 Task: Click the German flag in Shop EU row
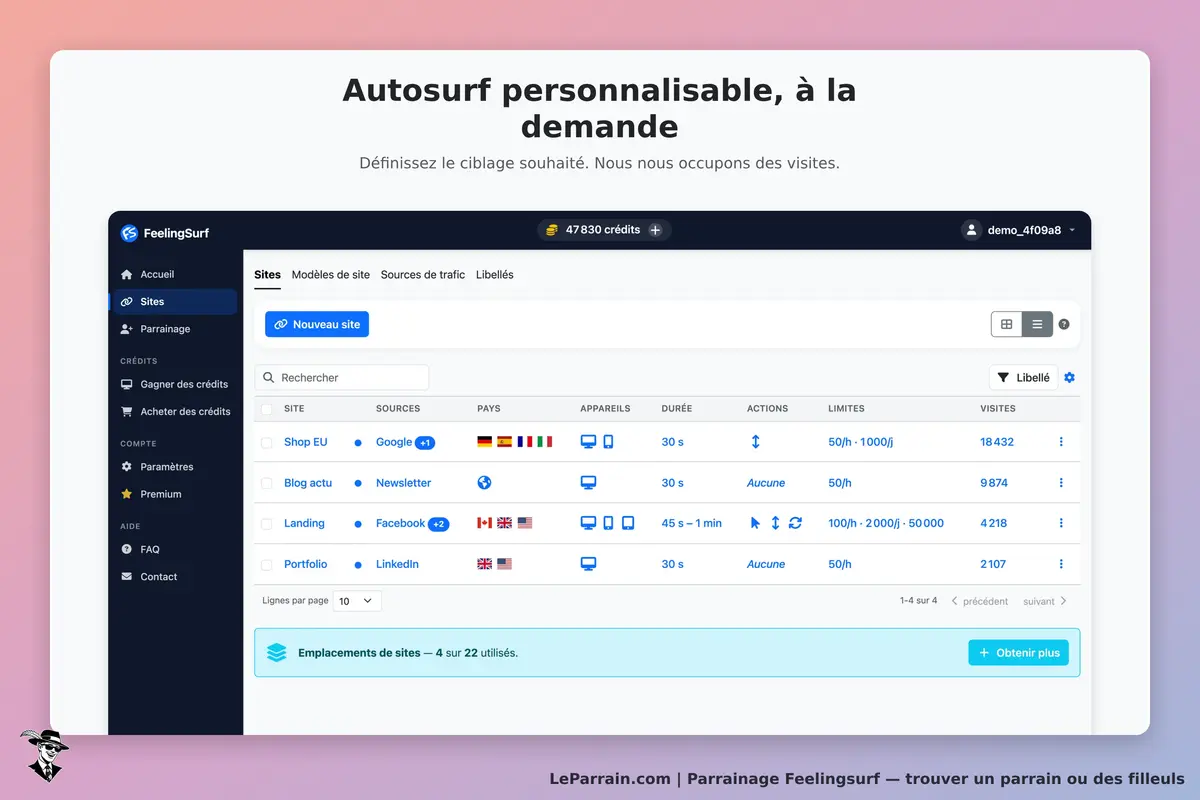[485, 442]
